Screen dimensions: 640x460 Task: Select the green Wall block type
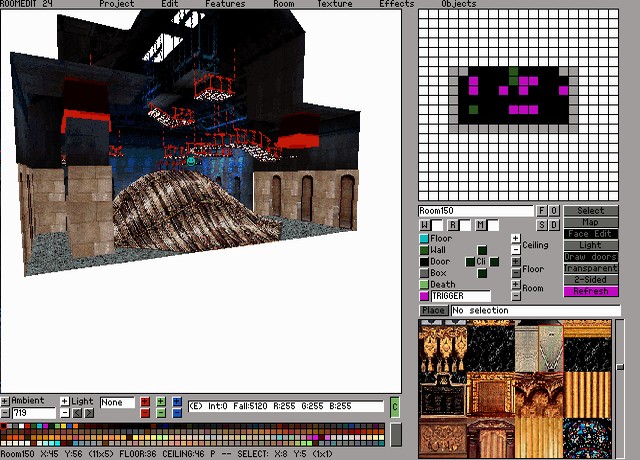tap(424, 250)
